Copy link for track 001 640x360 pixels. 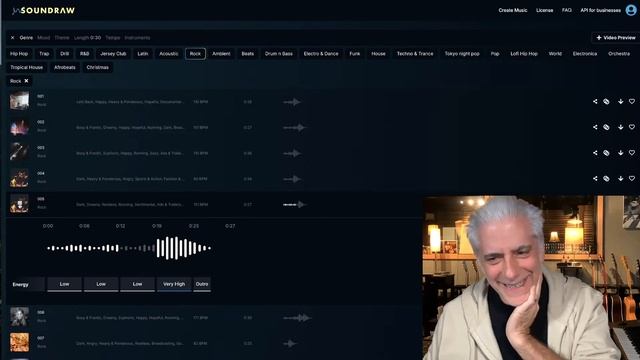(x=606, y=101)
